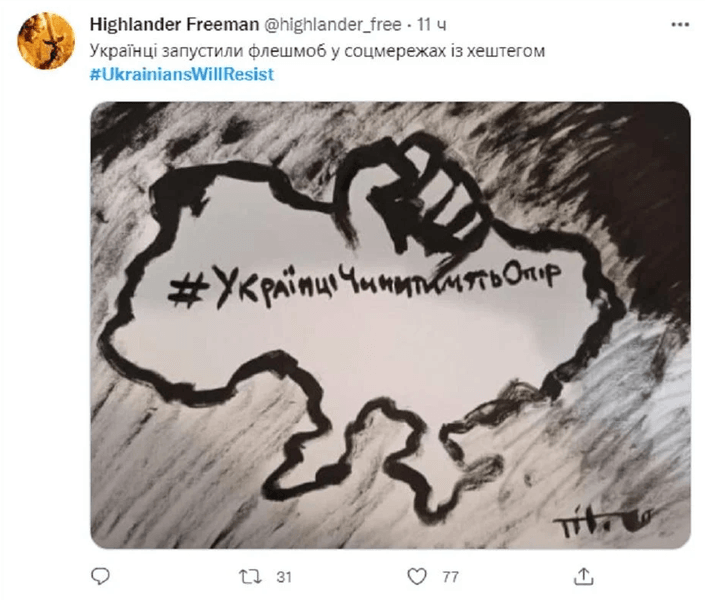
Task: Click the tweet text about the flashmob
Action: coord(317,51)
